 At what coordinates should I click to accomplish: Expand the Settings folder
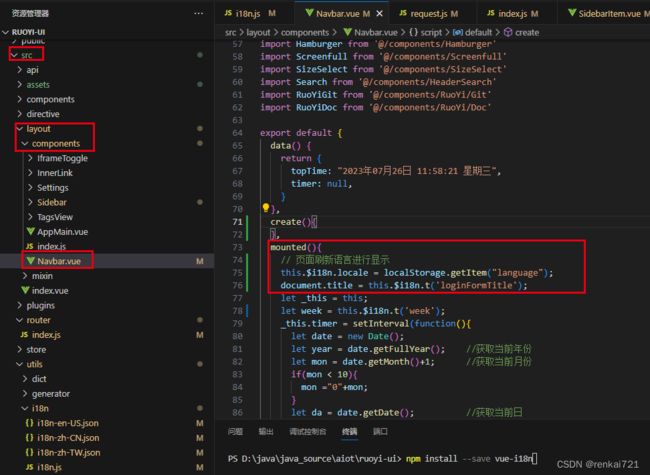pos(30,187)
